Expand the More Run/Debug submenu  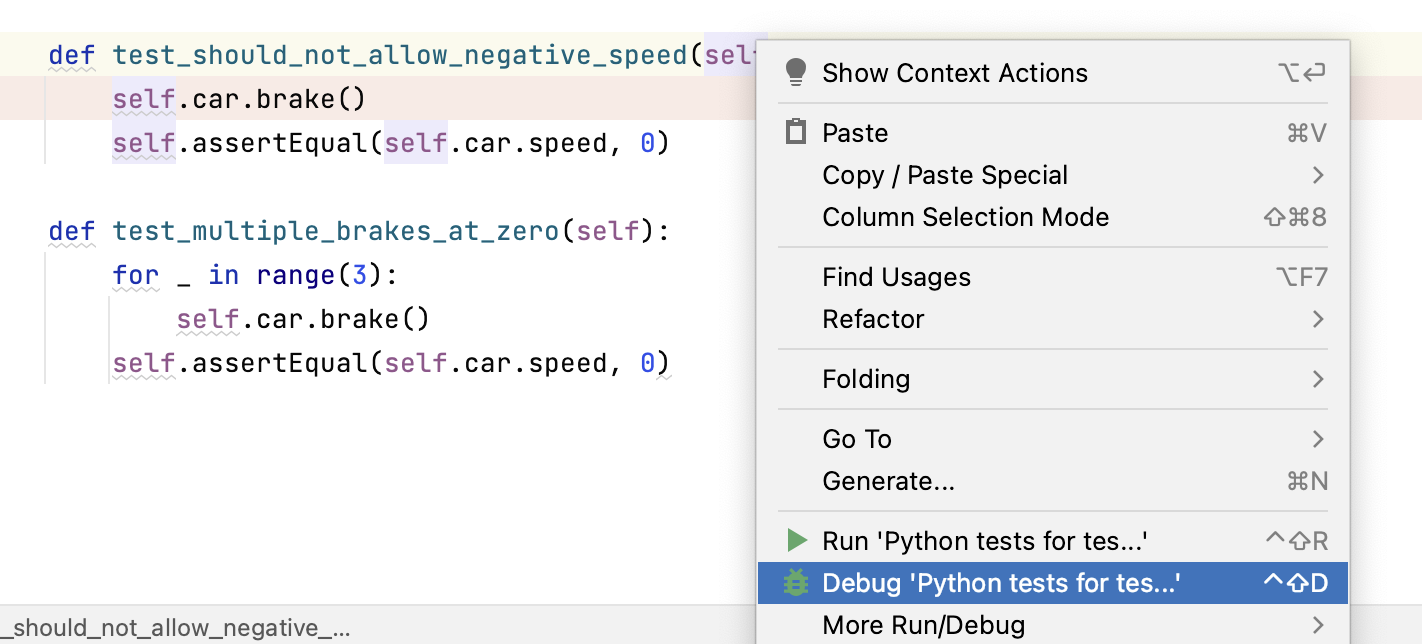[923, 624]
